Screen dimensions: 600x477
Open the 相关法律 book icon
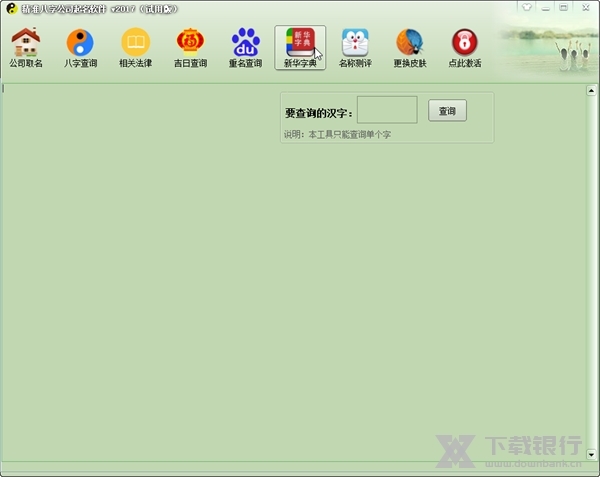[x=135, y=47]
